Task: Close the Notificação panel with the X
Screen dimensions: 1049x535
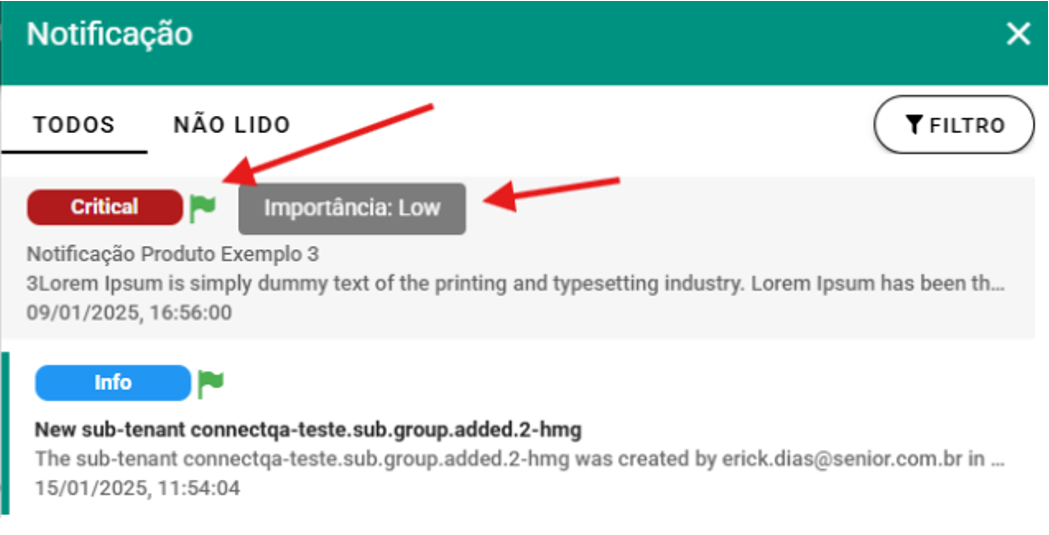Action: point(1018,34)
